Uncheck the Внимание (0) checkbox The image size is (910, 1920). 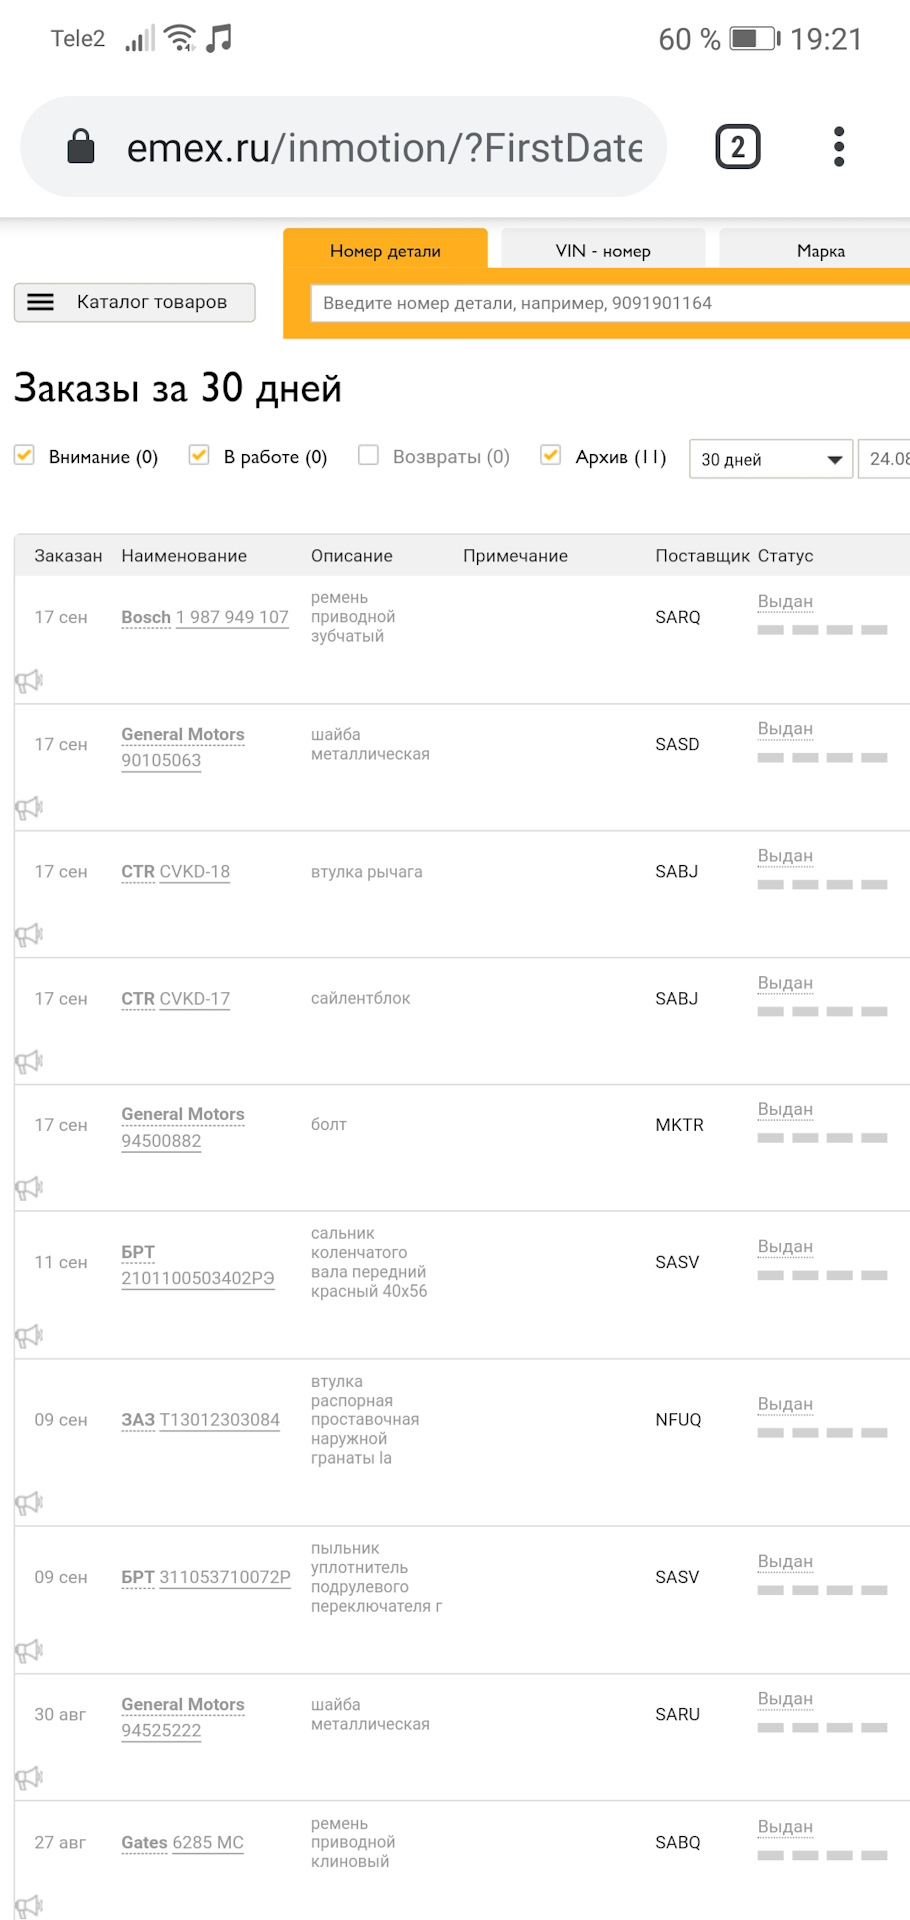tap(25, 455)
